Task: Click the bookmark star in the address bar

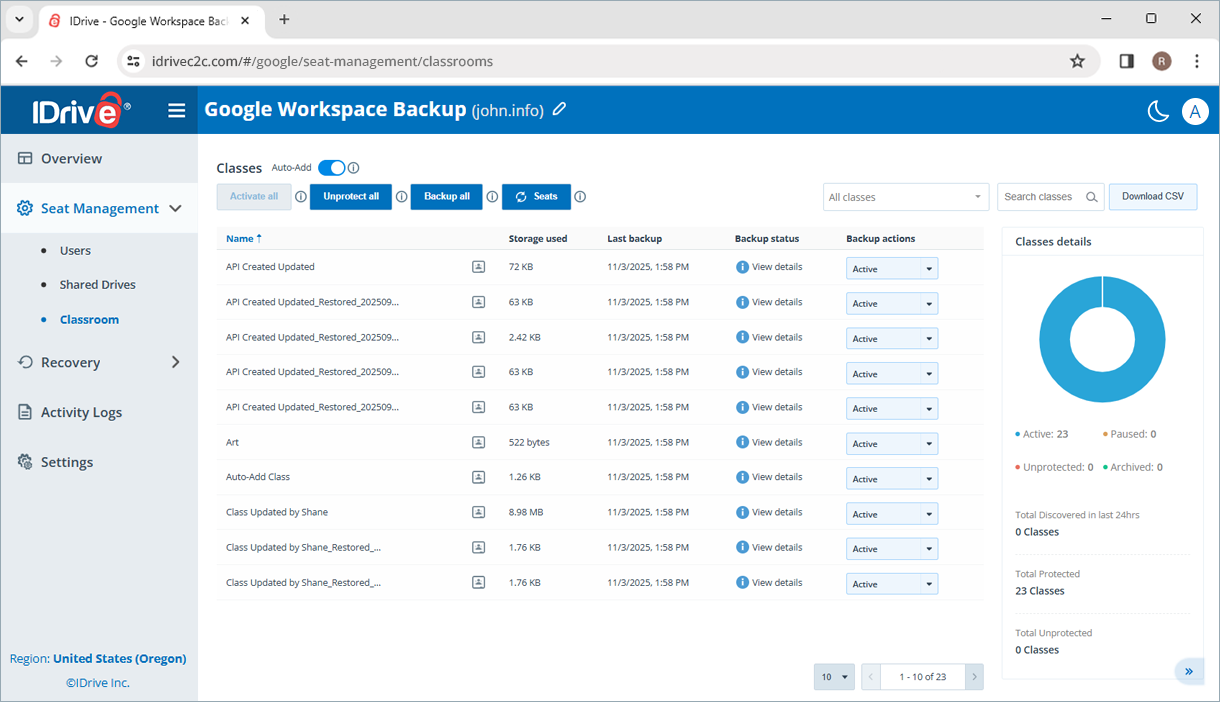Action: pyautogui.click(x=1077, y=61)
